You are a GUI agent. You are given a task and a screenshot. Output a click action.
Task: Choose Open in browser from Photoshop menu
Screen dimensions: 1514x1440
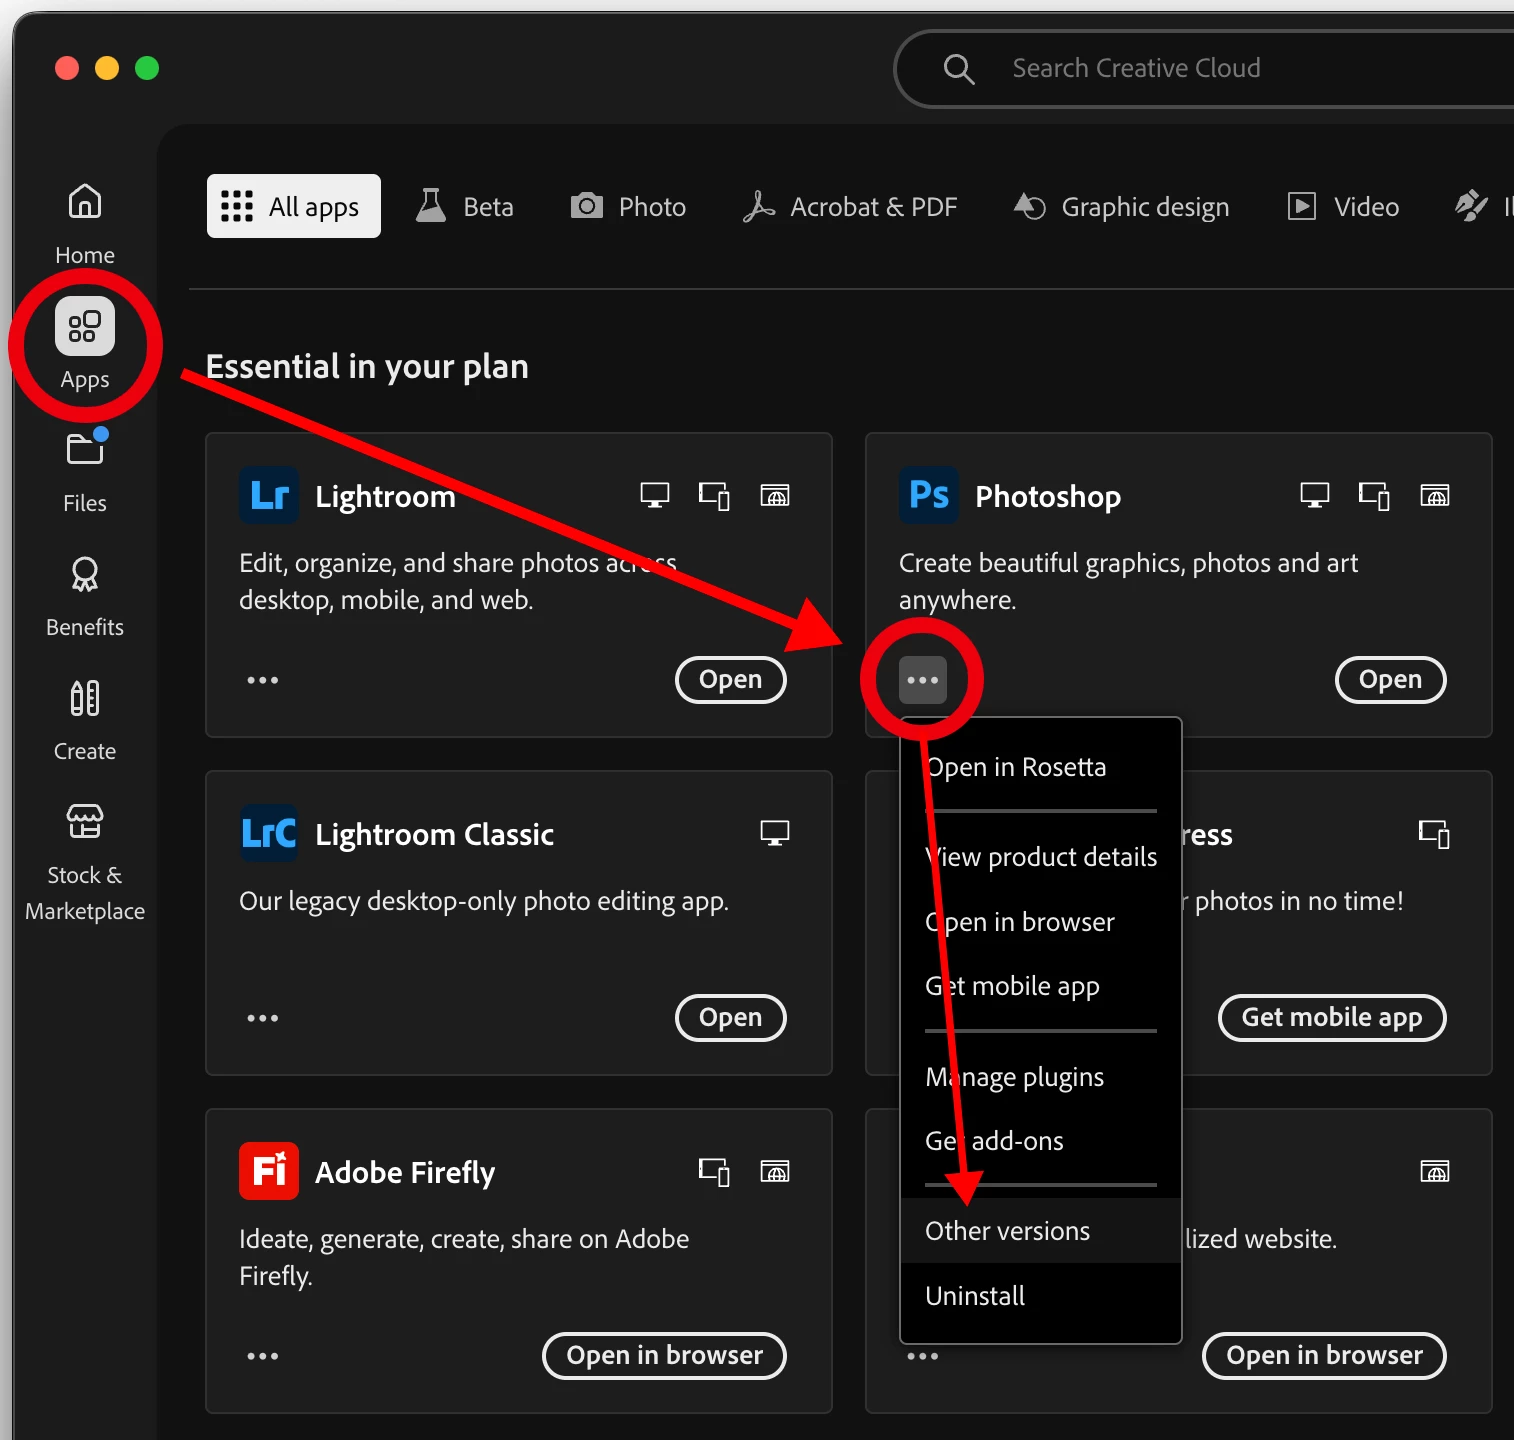point(1041,922)
